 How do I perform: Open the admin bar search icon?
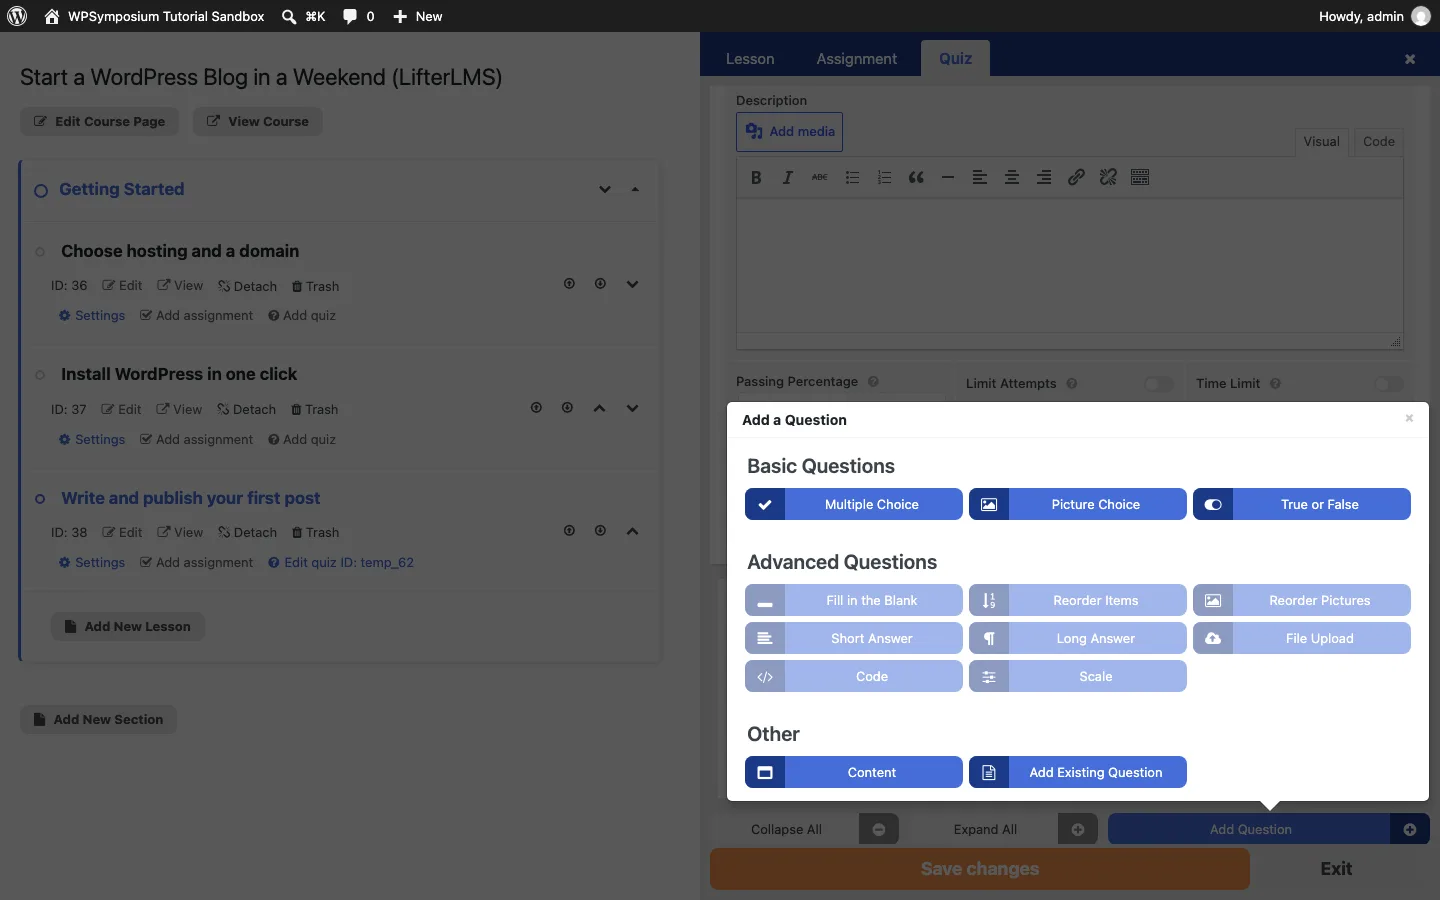289,16
